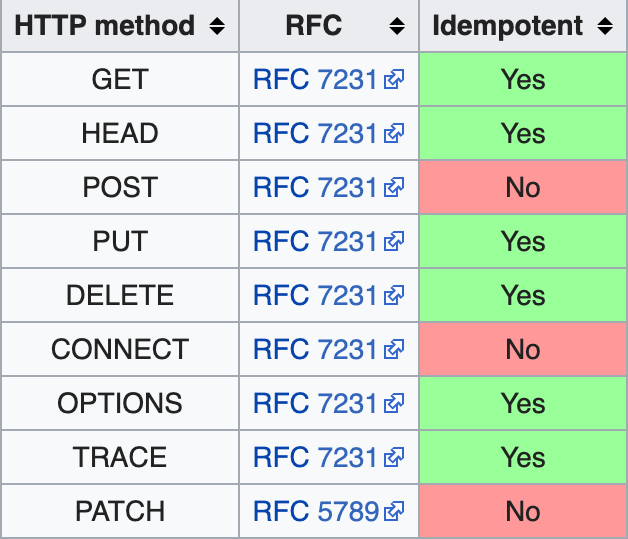Click external link icon beside RFC 5789

point(394,513)
